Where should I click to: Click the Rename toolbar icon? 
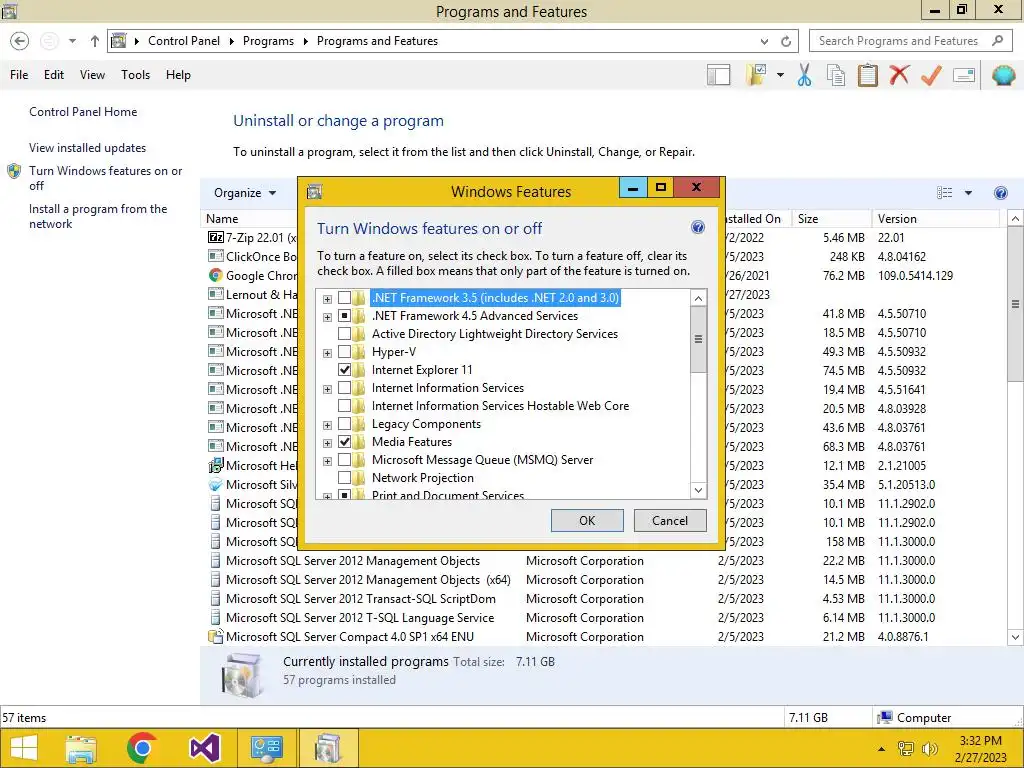(x=964, y=75)
